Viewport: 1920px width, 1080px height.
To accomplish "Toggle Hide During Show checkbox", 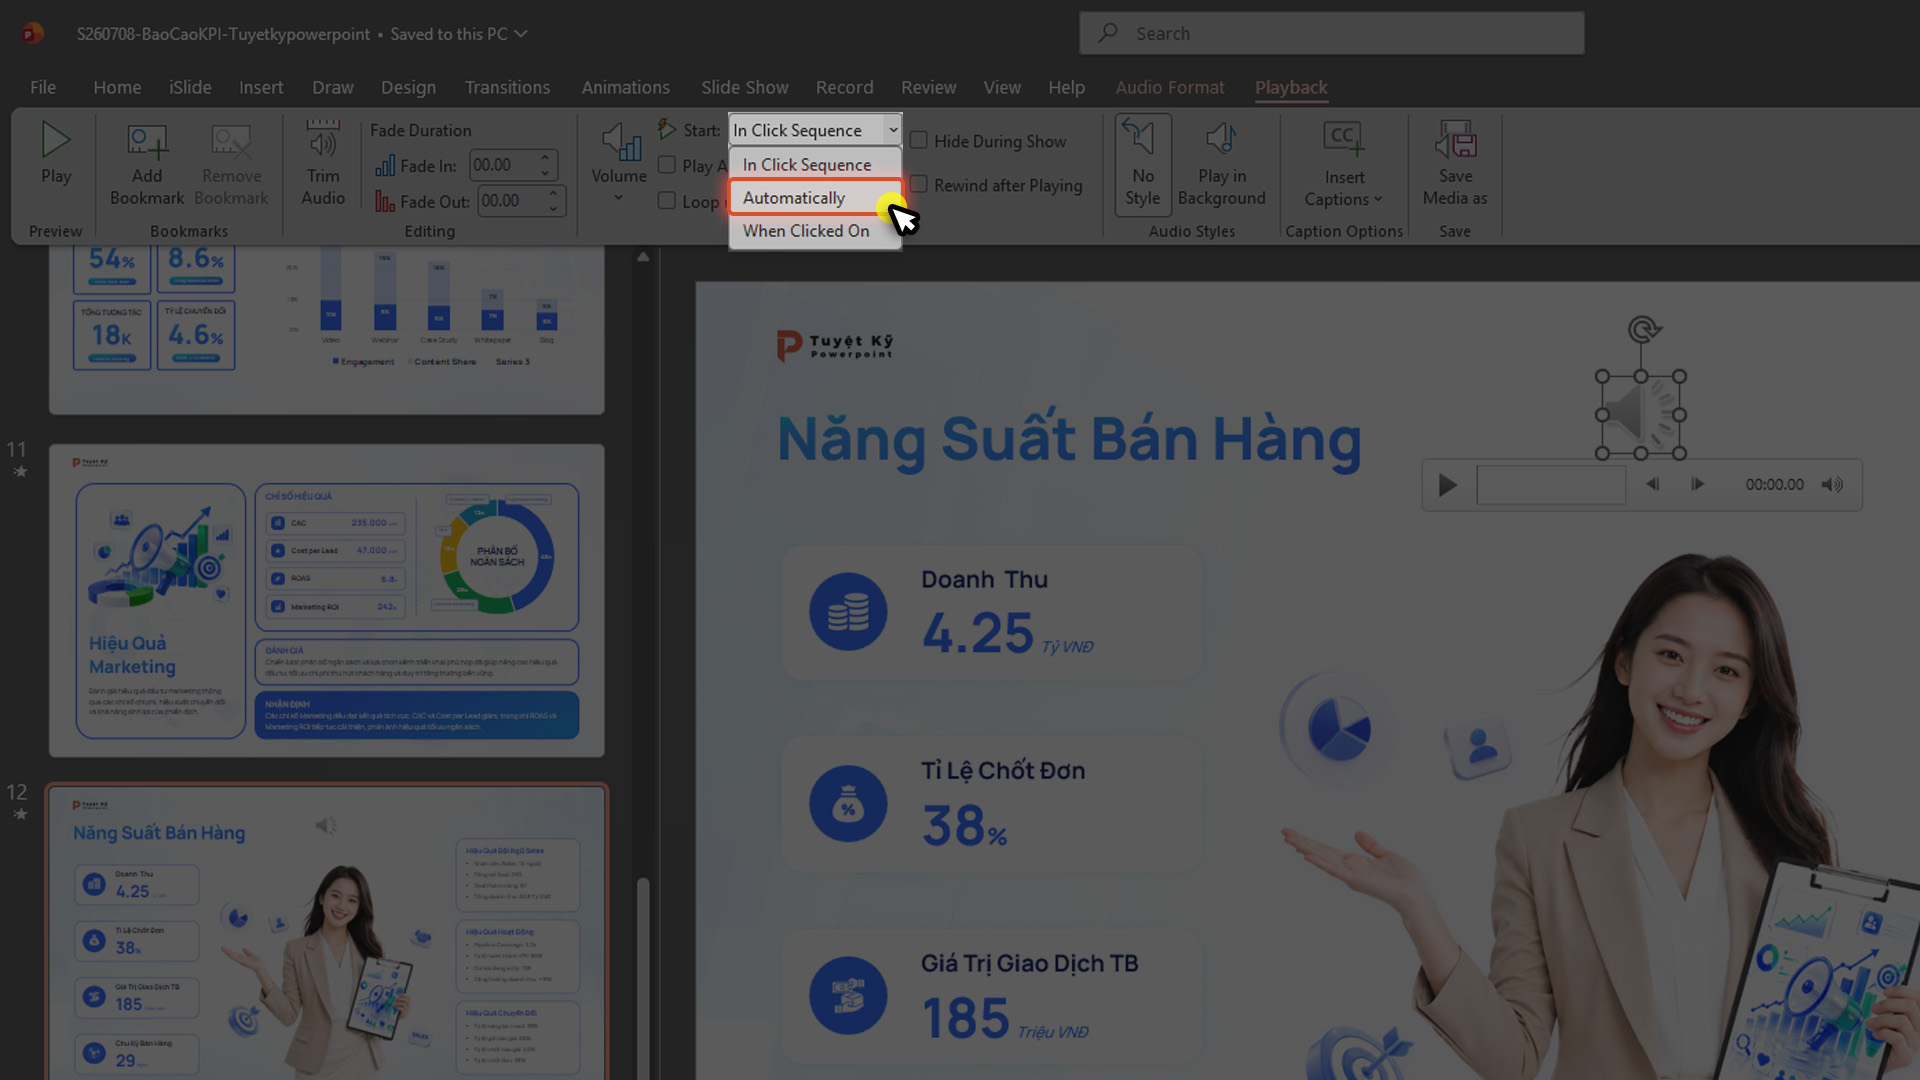I will coord(919,140).
